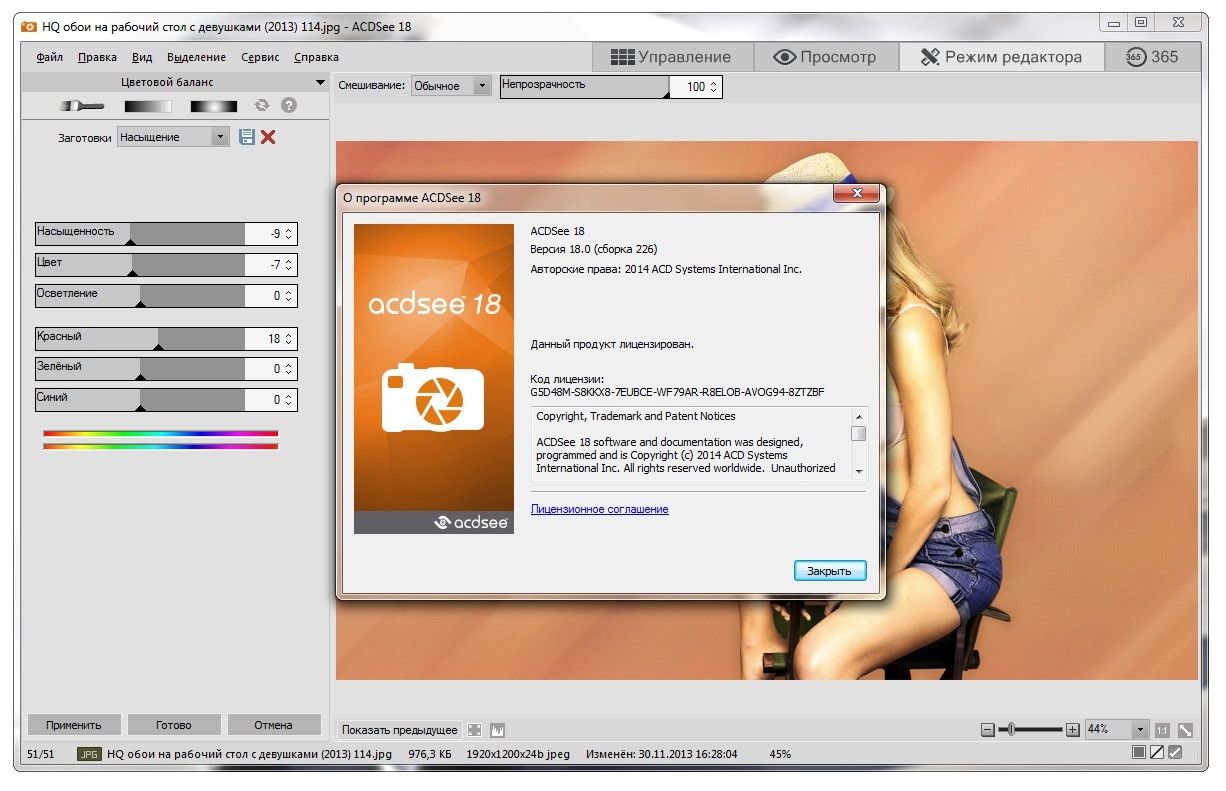The width and height of the screenshot is (1226, 791).
Task: Click the Готово button
Action: 174,725
